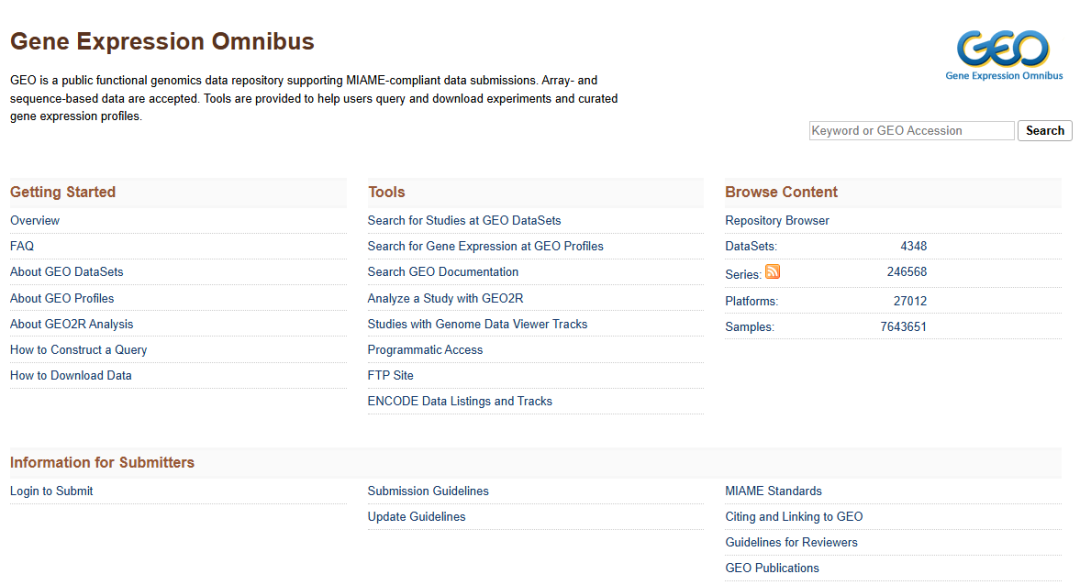Open the Overview link

click(x=34, y=220)
